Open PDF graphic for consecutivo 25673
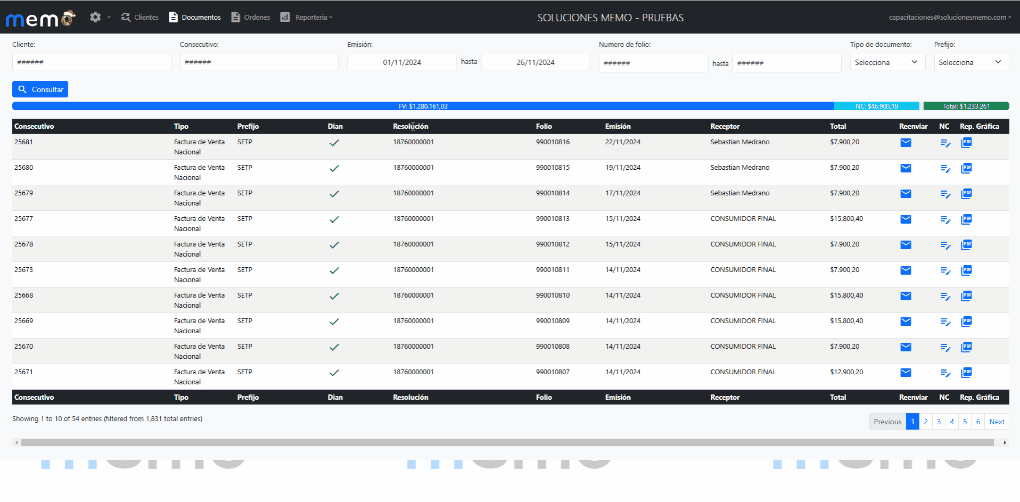The height and width of the screenshot is (502, 1020). (x=966, y=270)
